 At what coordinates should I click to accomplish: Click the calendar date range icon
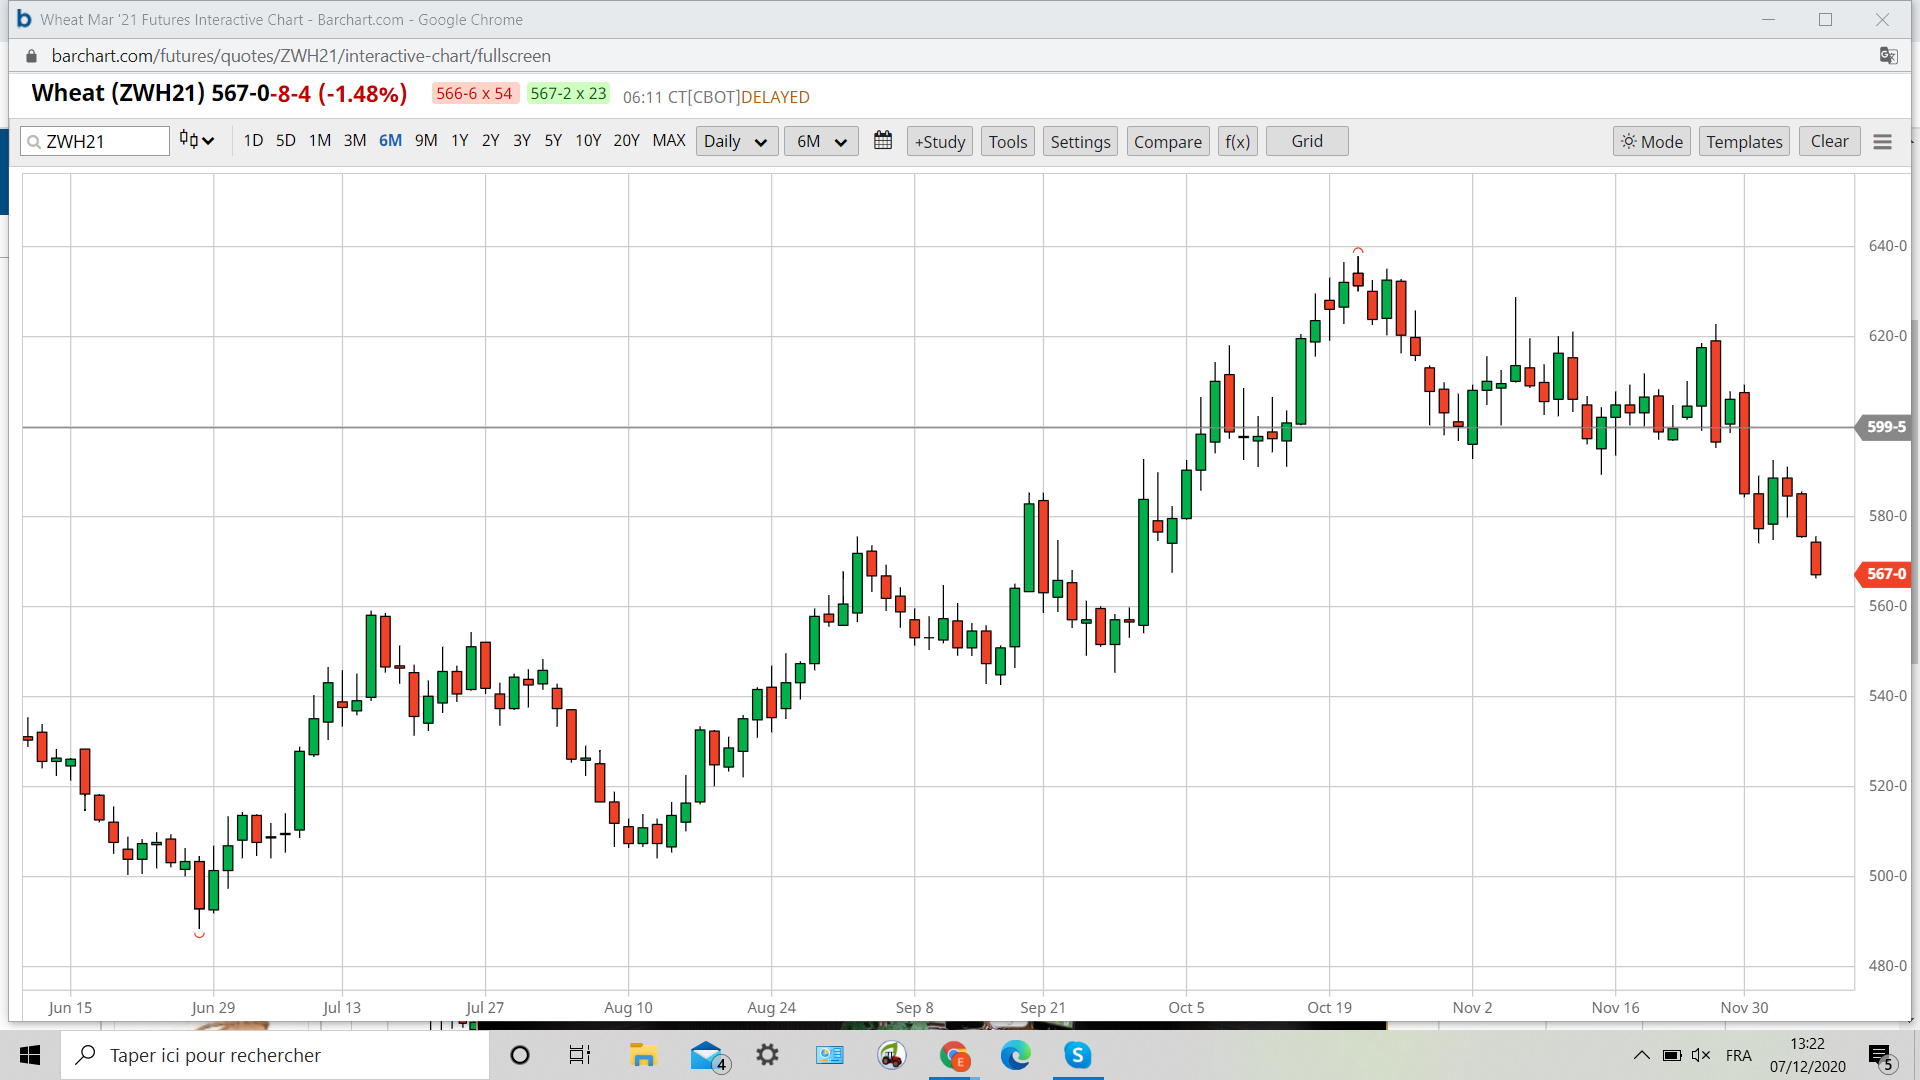882,141
